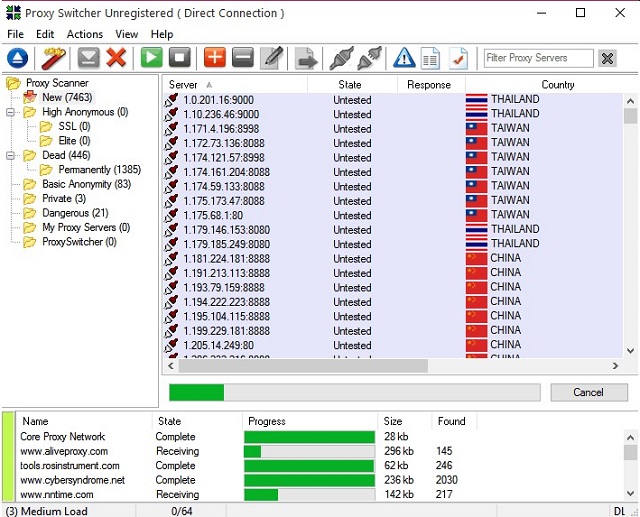
Task: Select proxy row 1.171.4.196:8998
Action: point(393,129)
